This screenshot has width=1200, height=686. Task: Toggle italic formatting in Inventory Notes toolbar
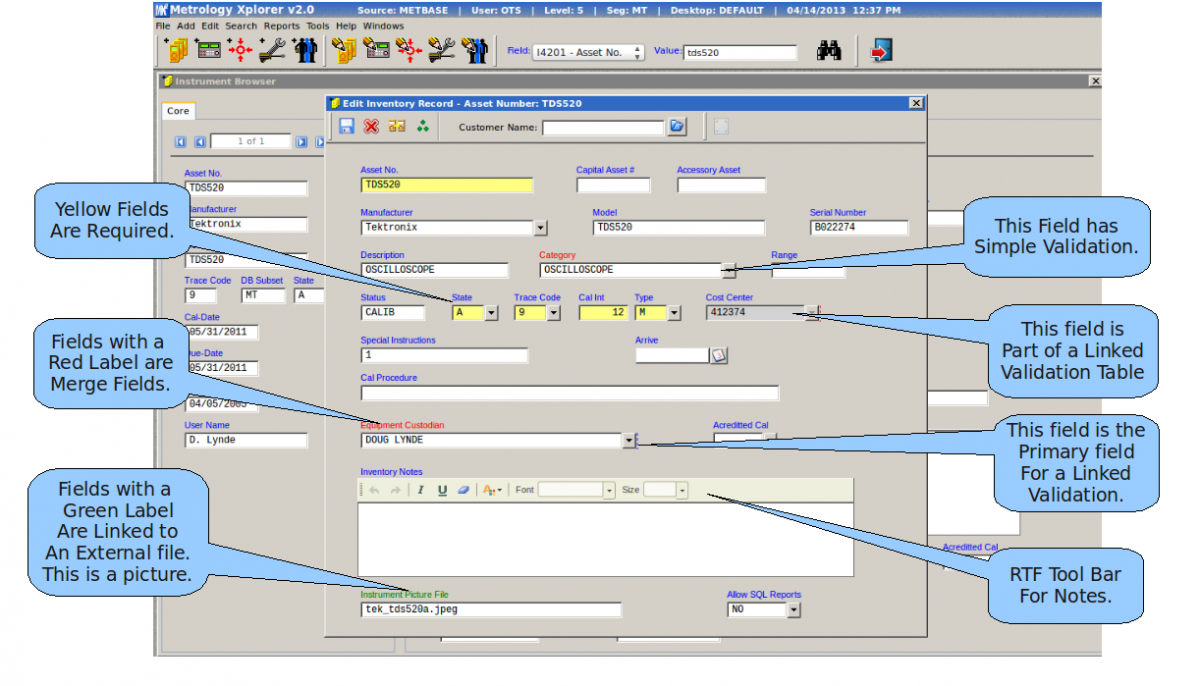(421, 490)
